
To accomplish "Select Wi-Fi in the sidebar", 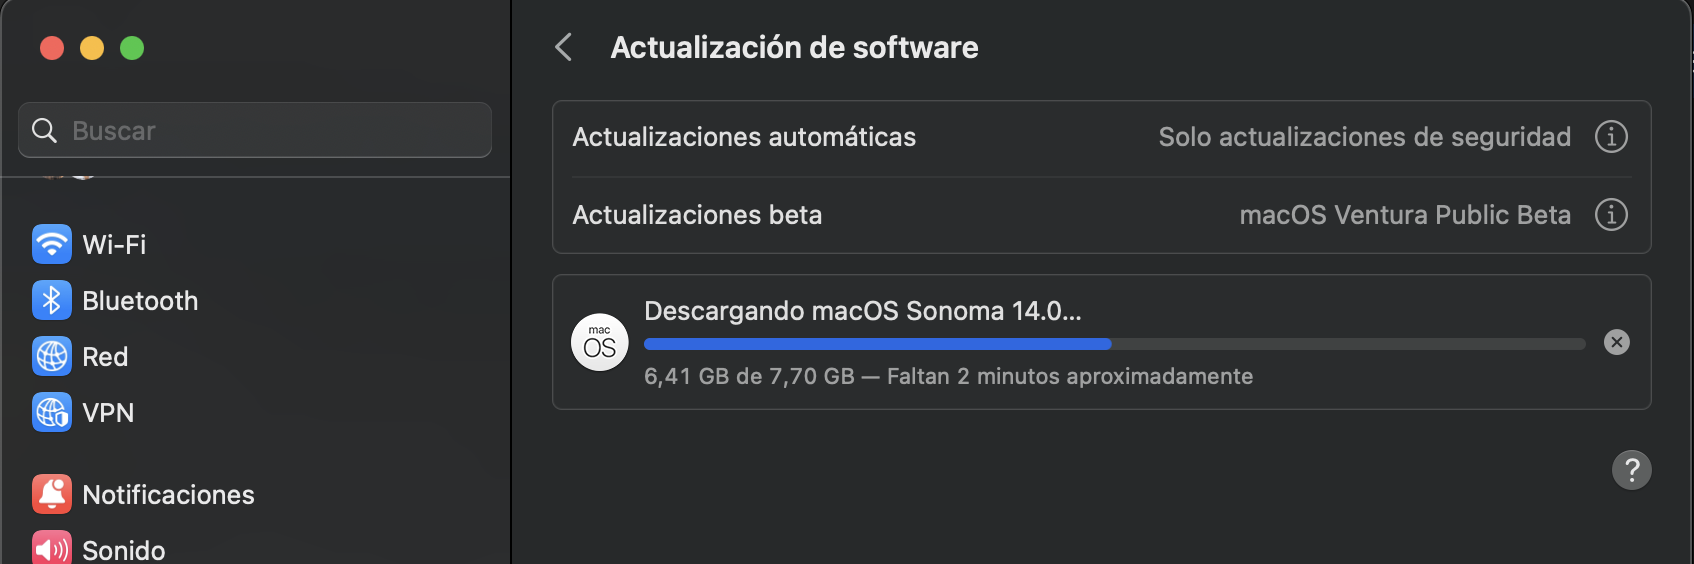I will (x=114, y=244).
